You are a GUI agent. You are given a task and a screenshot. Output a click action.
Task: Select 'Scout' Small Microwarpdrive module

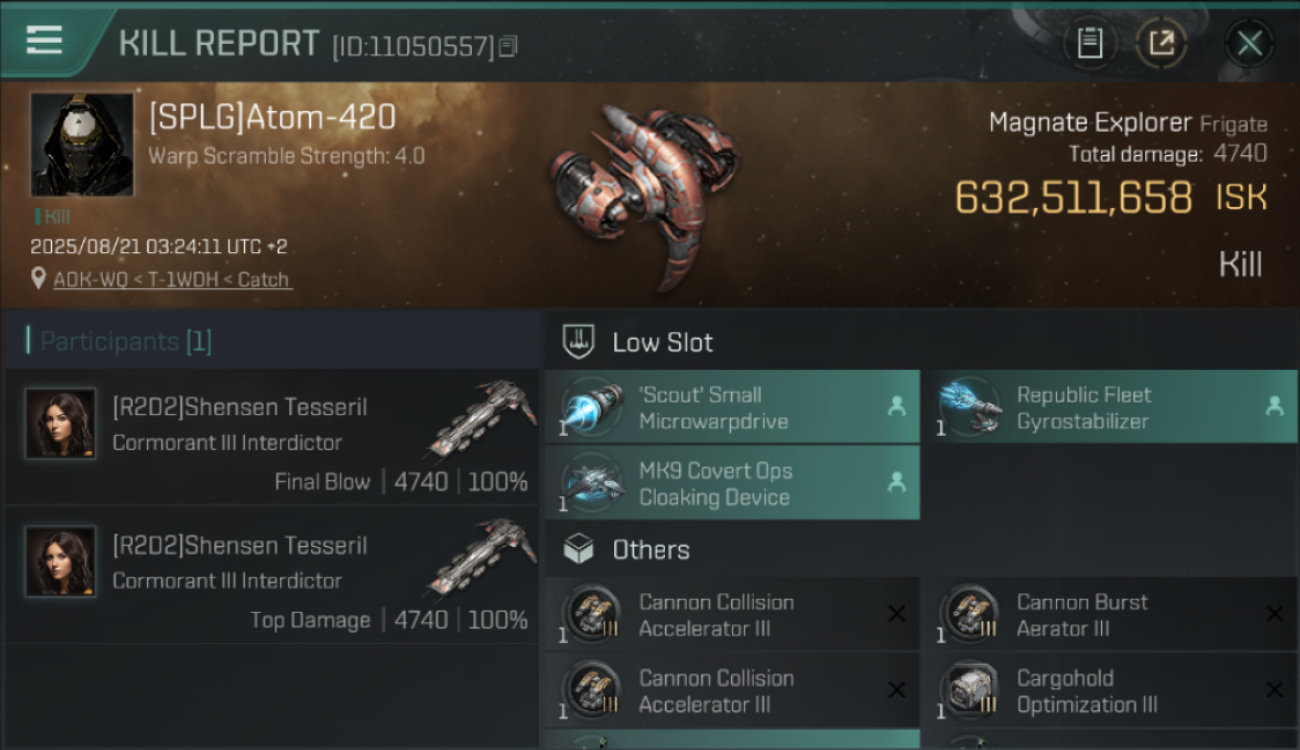[732, 407]
